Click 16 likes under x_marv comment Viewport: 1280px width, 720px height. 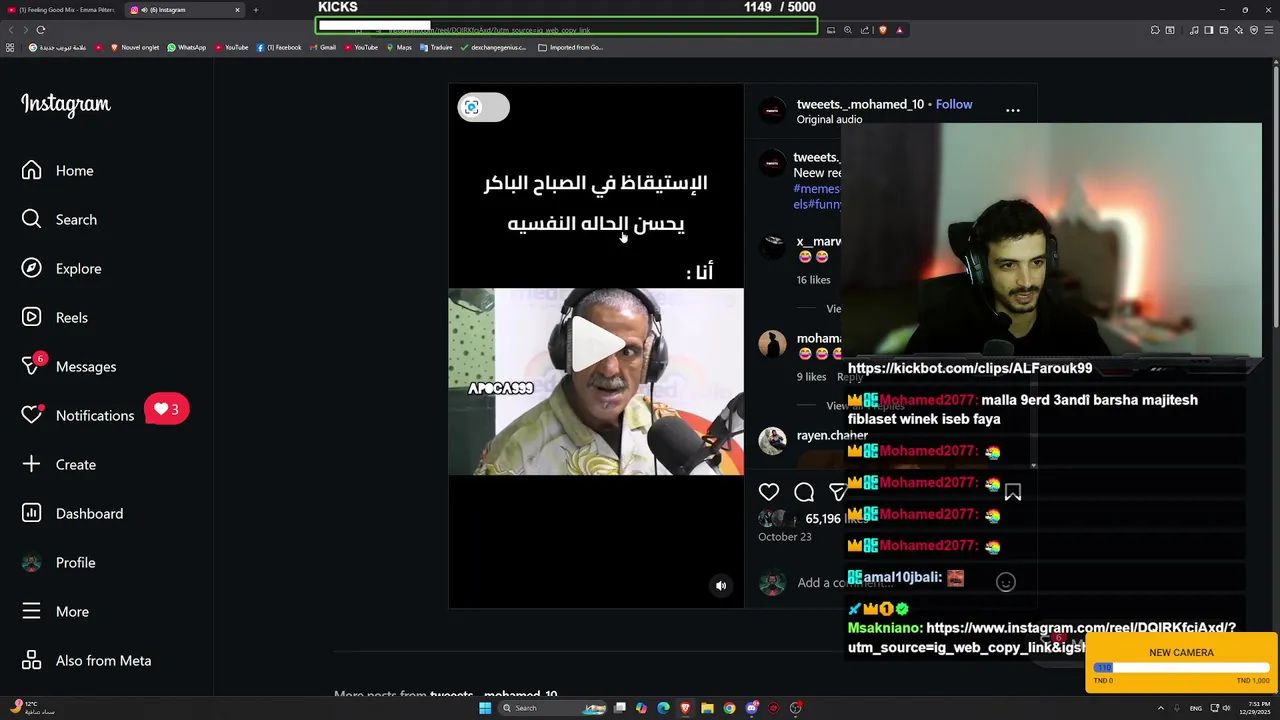click(x=813, y=280)
